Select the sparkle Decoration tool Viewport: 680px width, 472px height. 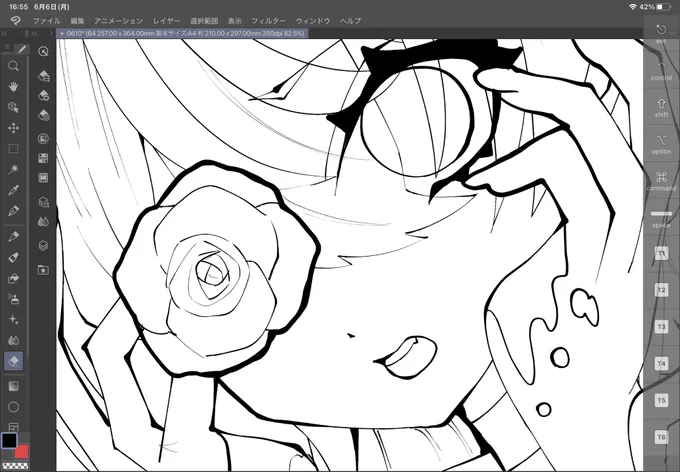[13, 320]
